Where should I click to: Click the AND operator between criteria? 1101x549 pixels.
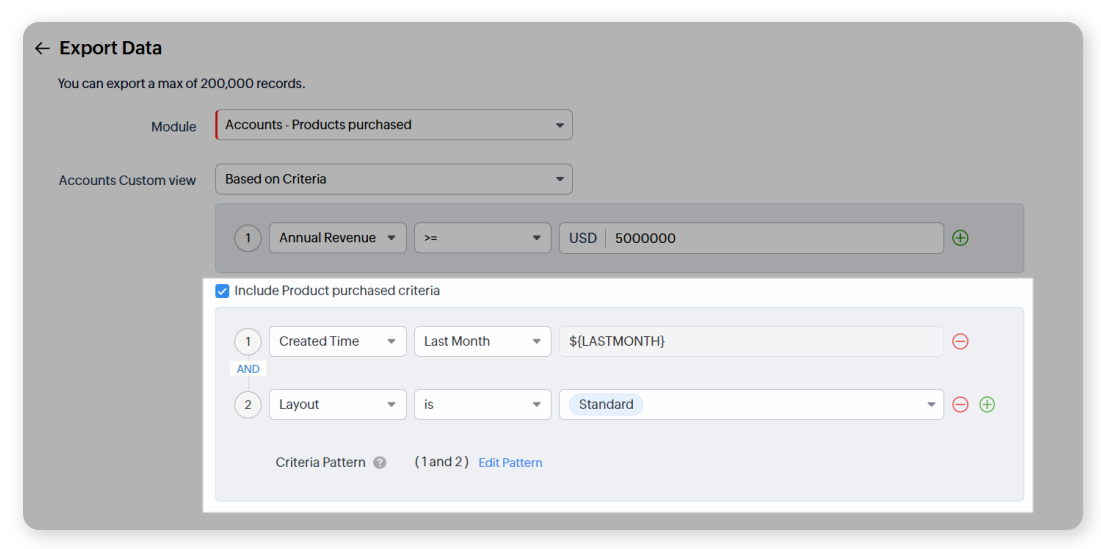(248, 369)
